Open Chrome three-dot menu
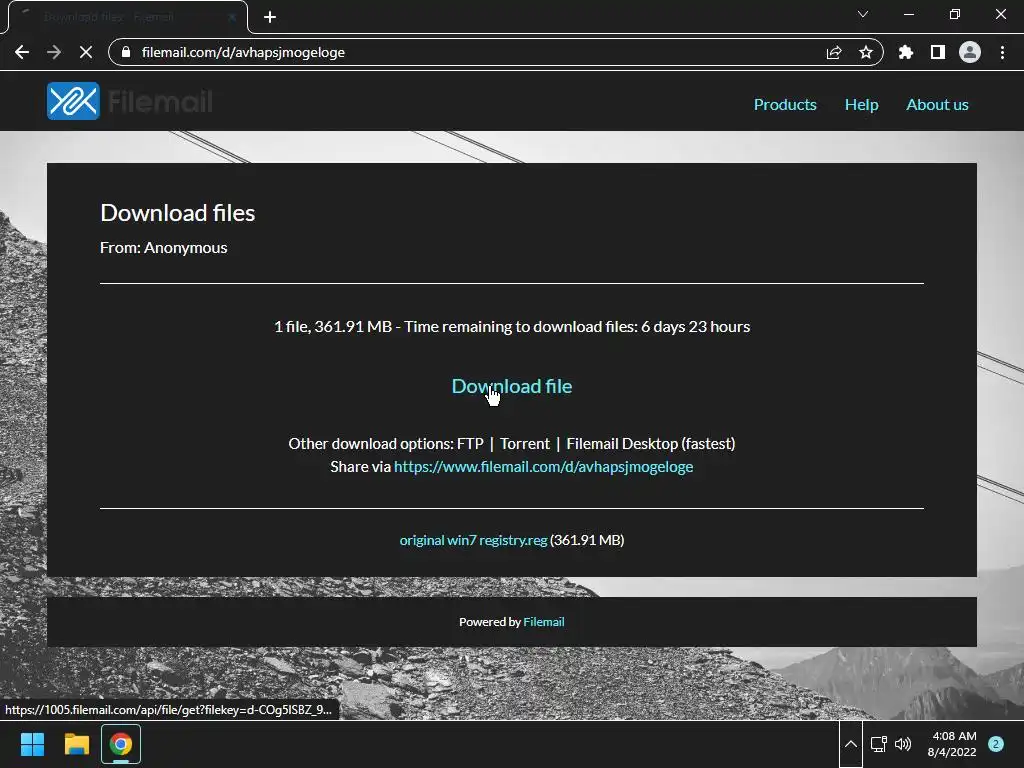Viewport: 1024px width, 768px height. click(x=1002, y=52)
